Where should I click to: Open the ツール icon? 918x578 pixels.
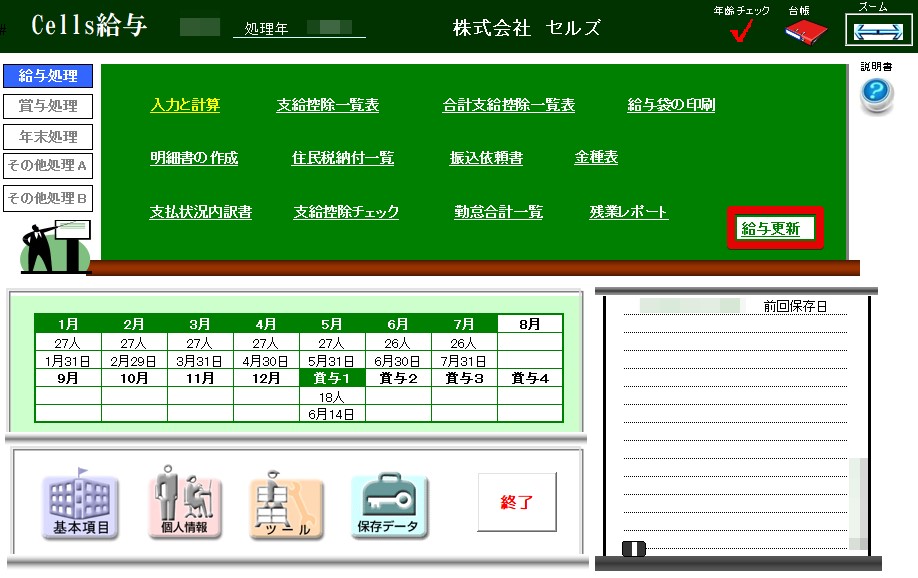287,507
